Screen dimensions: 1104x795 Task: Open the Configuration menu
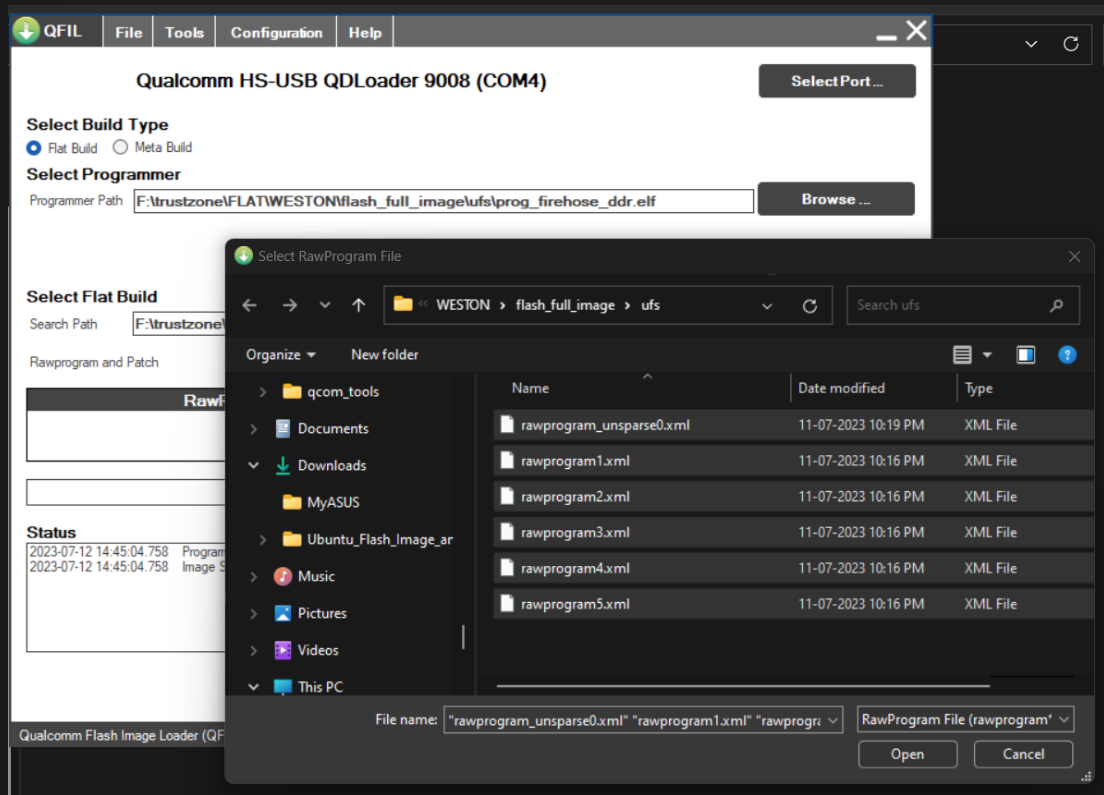point(276,32)
